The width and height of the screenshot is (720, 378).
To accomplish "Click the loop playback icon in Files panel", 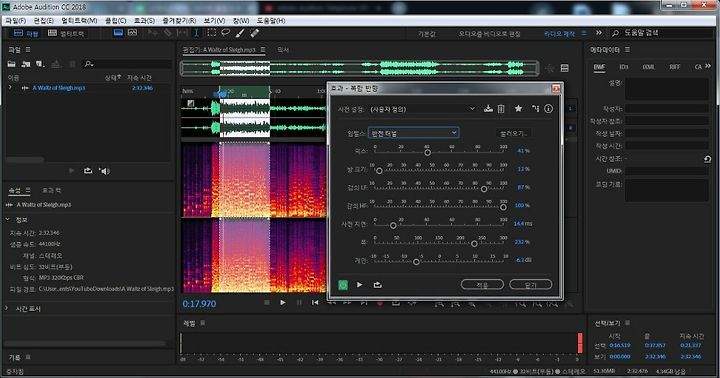I will 88,171.
